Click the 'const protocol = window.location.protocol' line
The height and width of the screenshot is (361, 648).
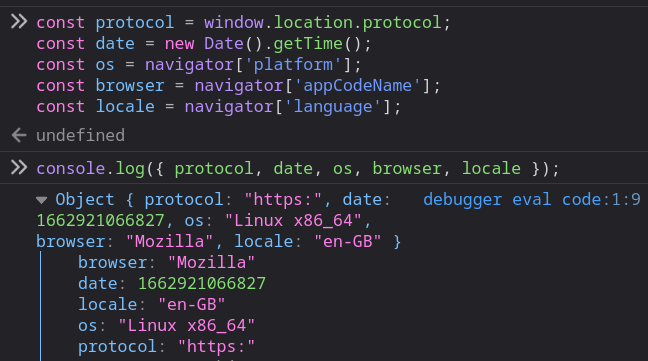click(x=243, y=23)
